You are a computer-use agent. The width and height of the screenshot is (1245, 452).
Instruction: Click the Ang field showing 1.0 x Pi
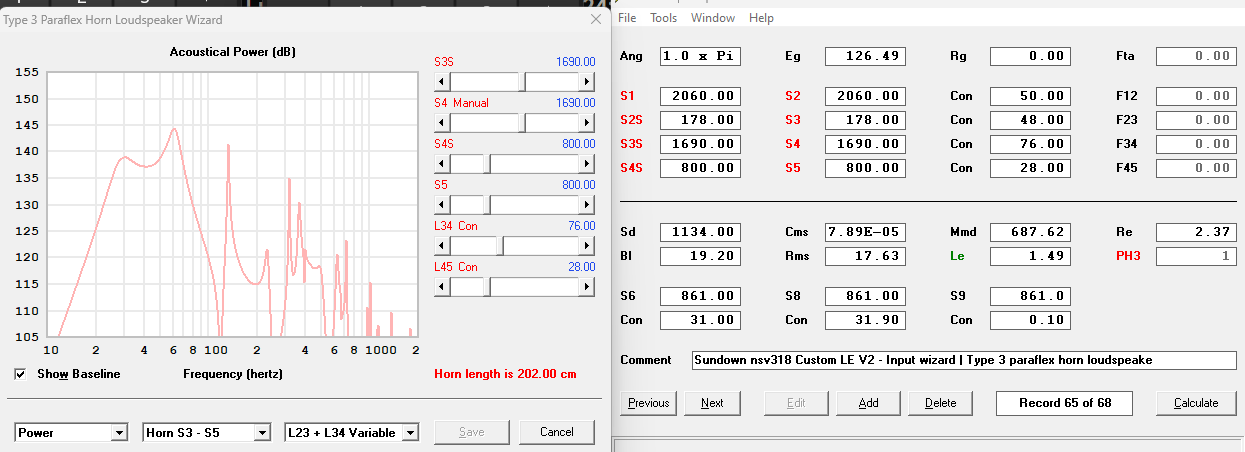tap(700, 56)
